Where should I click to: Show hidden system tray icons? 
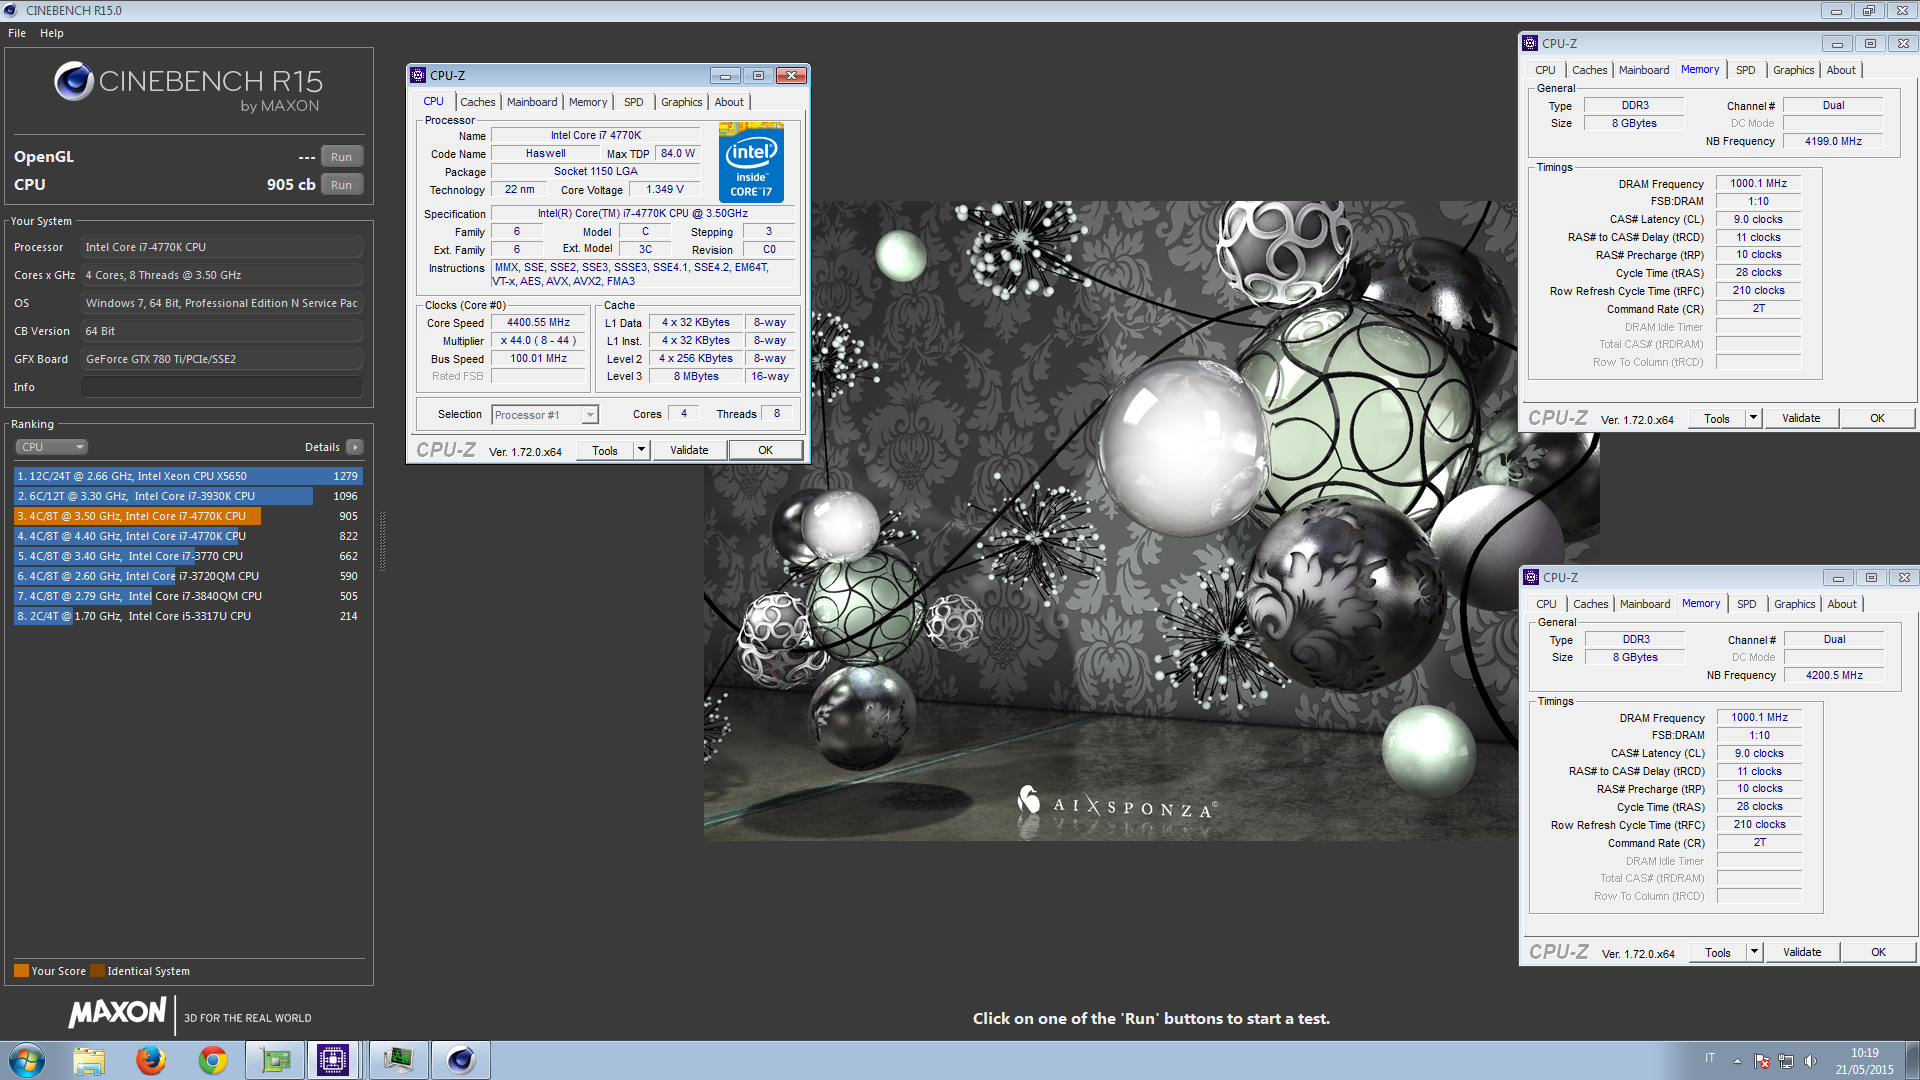(x=1737, y=1061)
